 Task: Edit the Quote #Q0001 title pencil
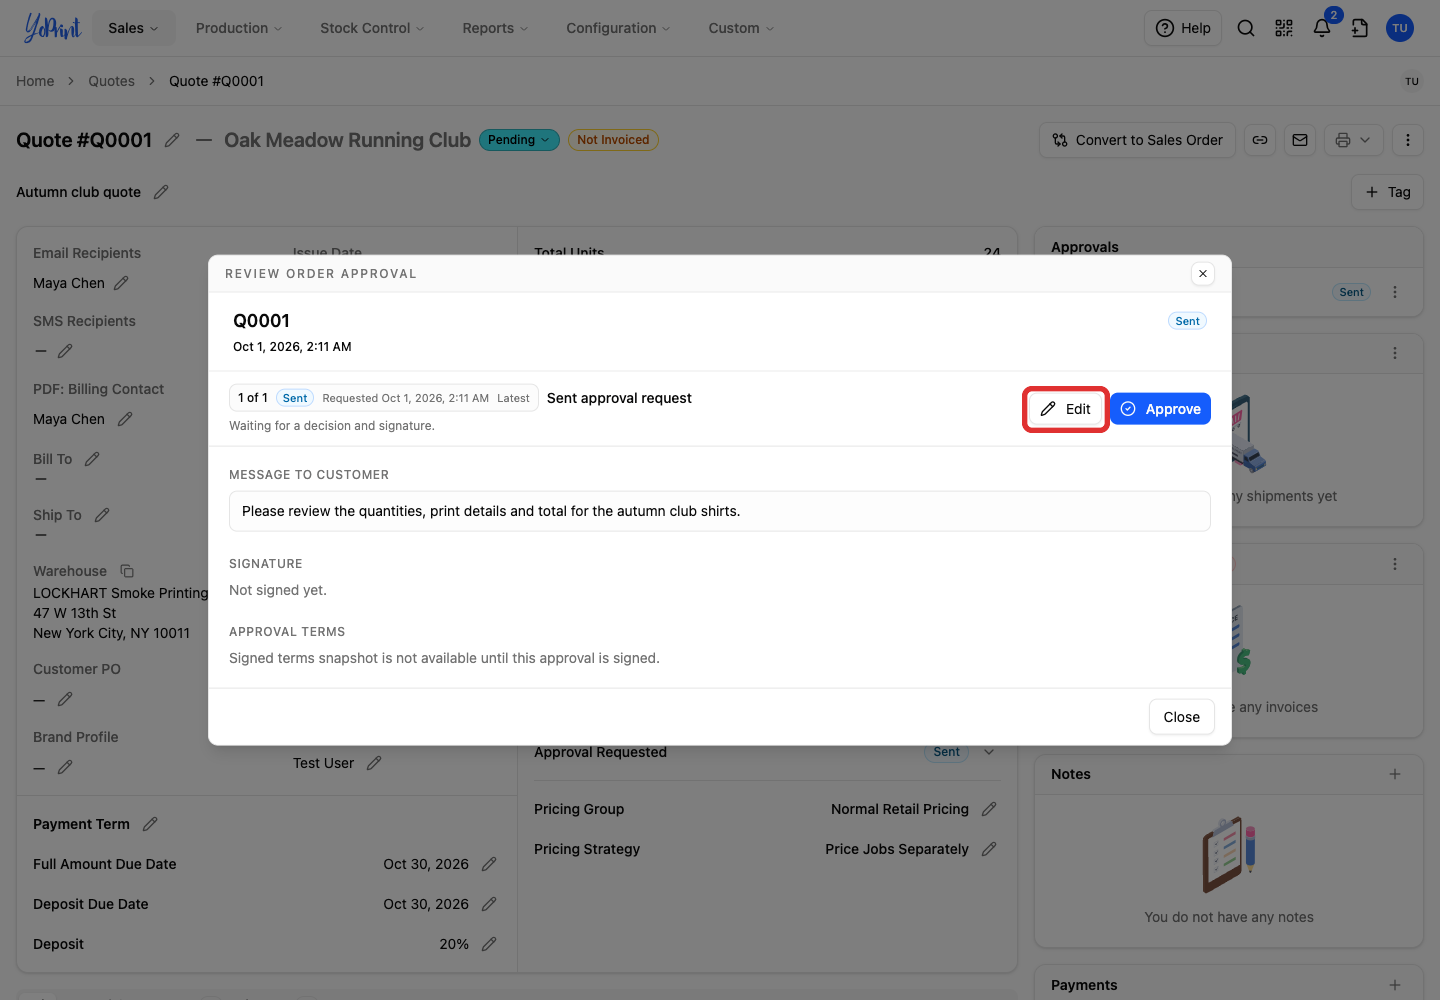point(172,140)
